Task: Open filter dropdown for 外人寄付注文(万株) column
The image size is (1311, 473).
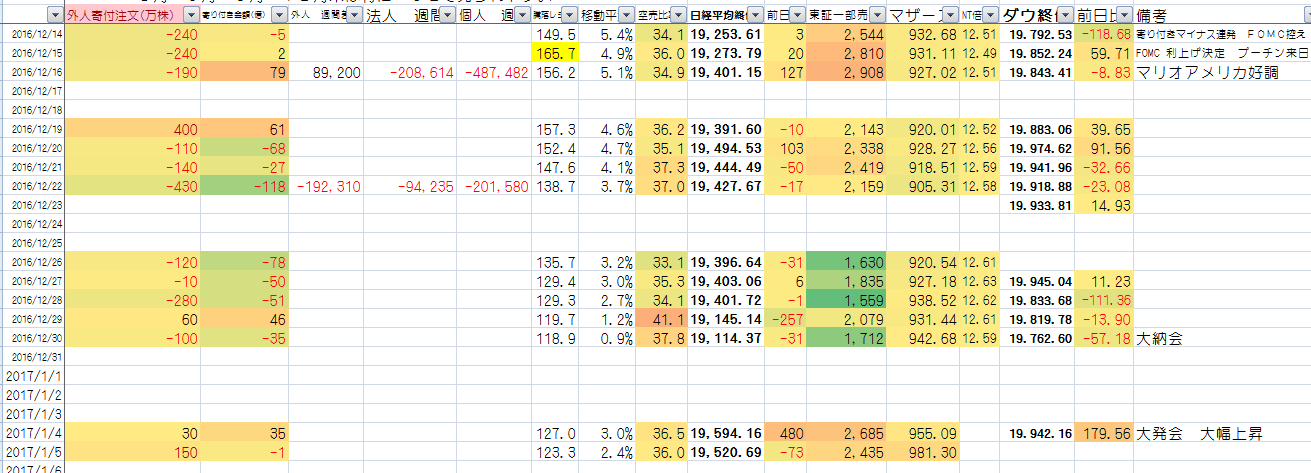Action: [191, 16]
